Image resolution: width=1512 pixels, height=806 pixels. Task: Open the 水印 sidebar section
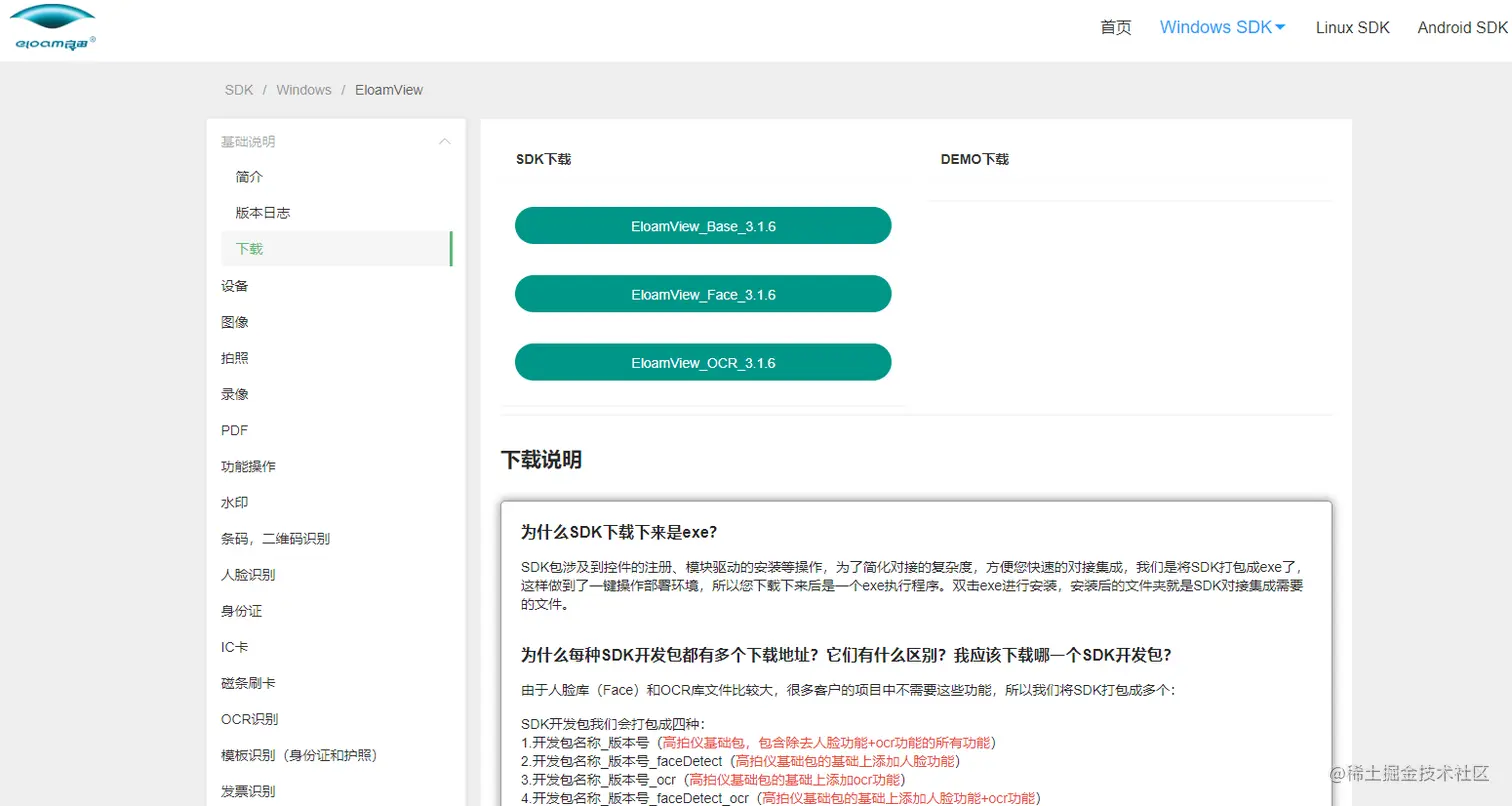point(235,502)
